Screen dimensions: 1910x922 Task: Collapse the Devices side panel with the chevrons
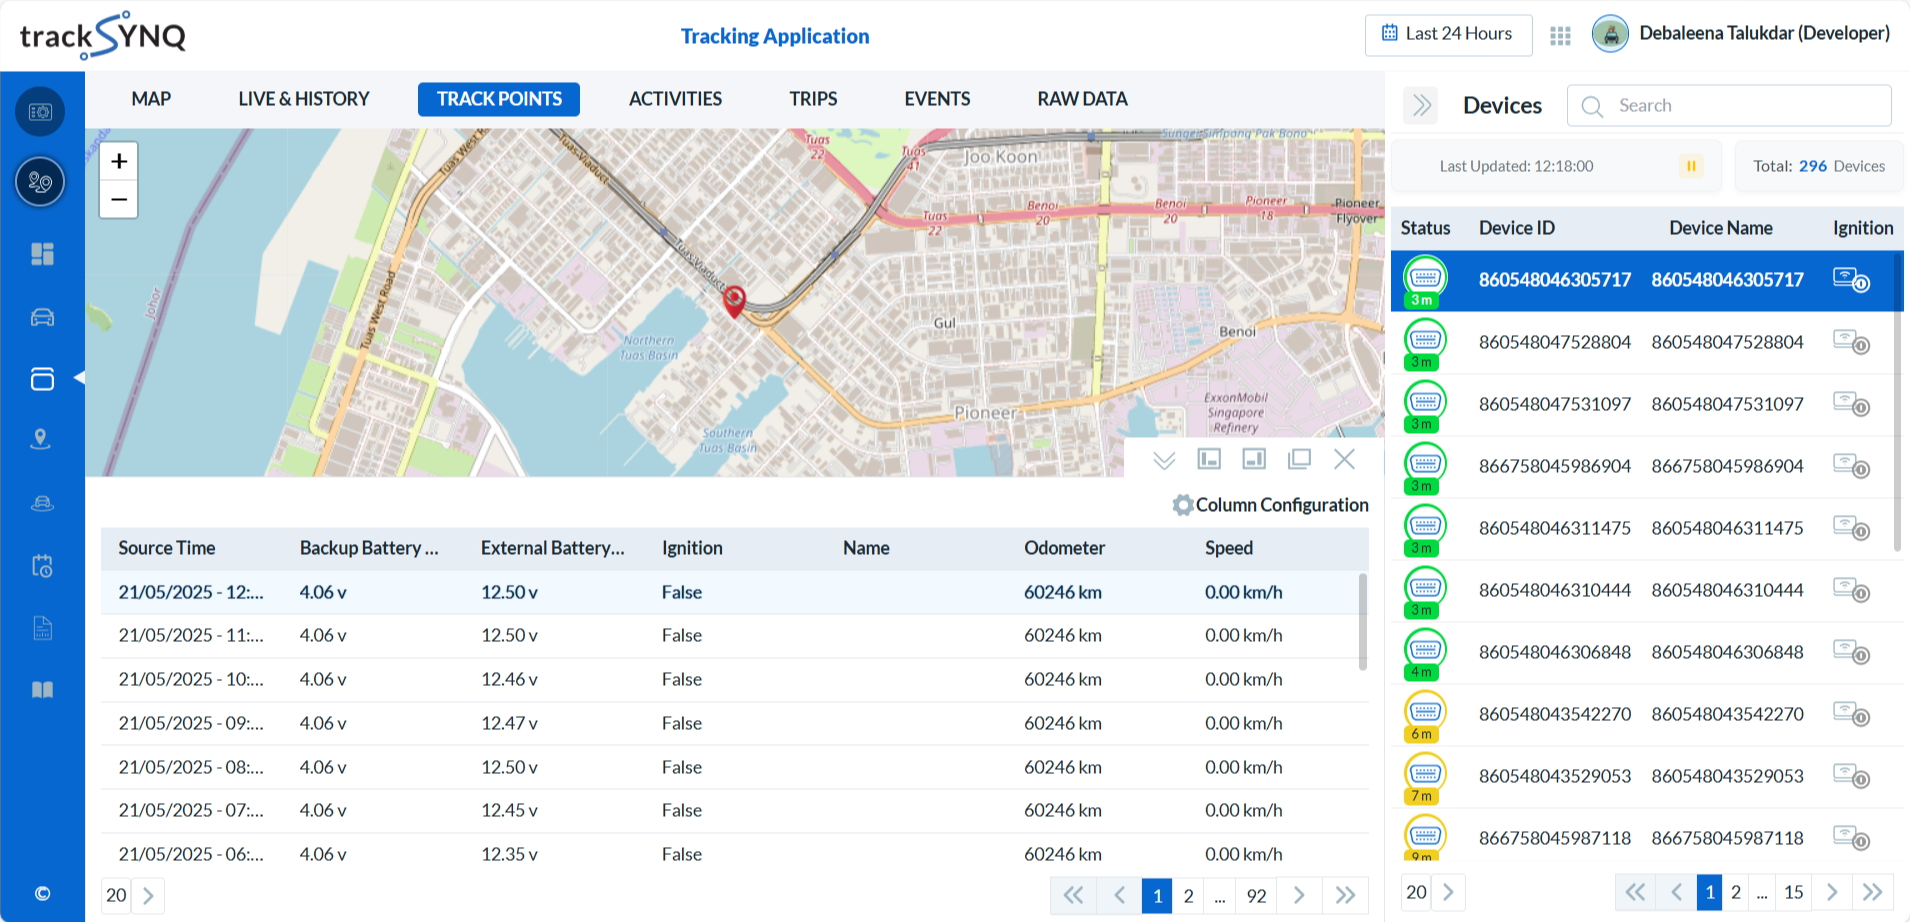(x=1420, y=105)
